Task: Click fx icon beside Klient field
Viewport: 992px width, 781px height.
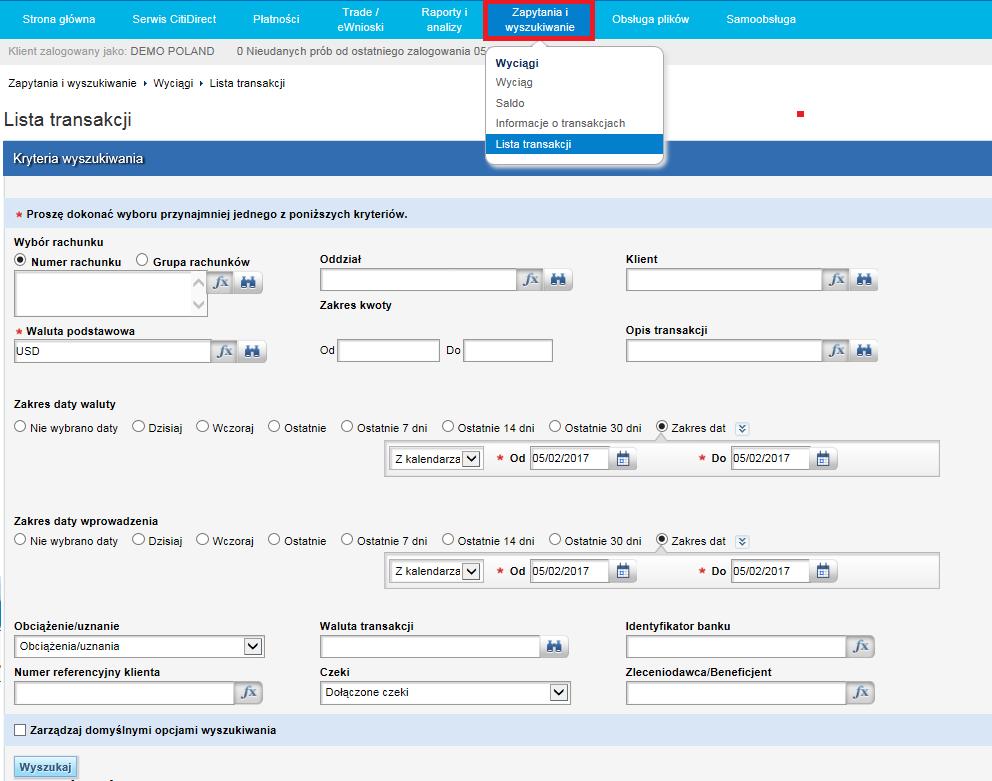Action: pyautogui.click(x=836, y=279)
